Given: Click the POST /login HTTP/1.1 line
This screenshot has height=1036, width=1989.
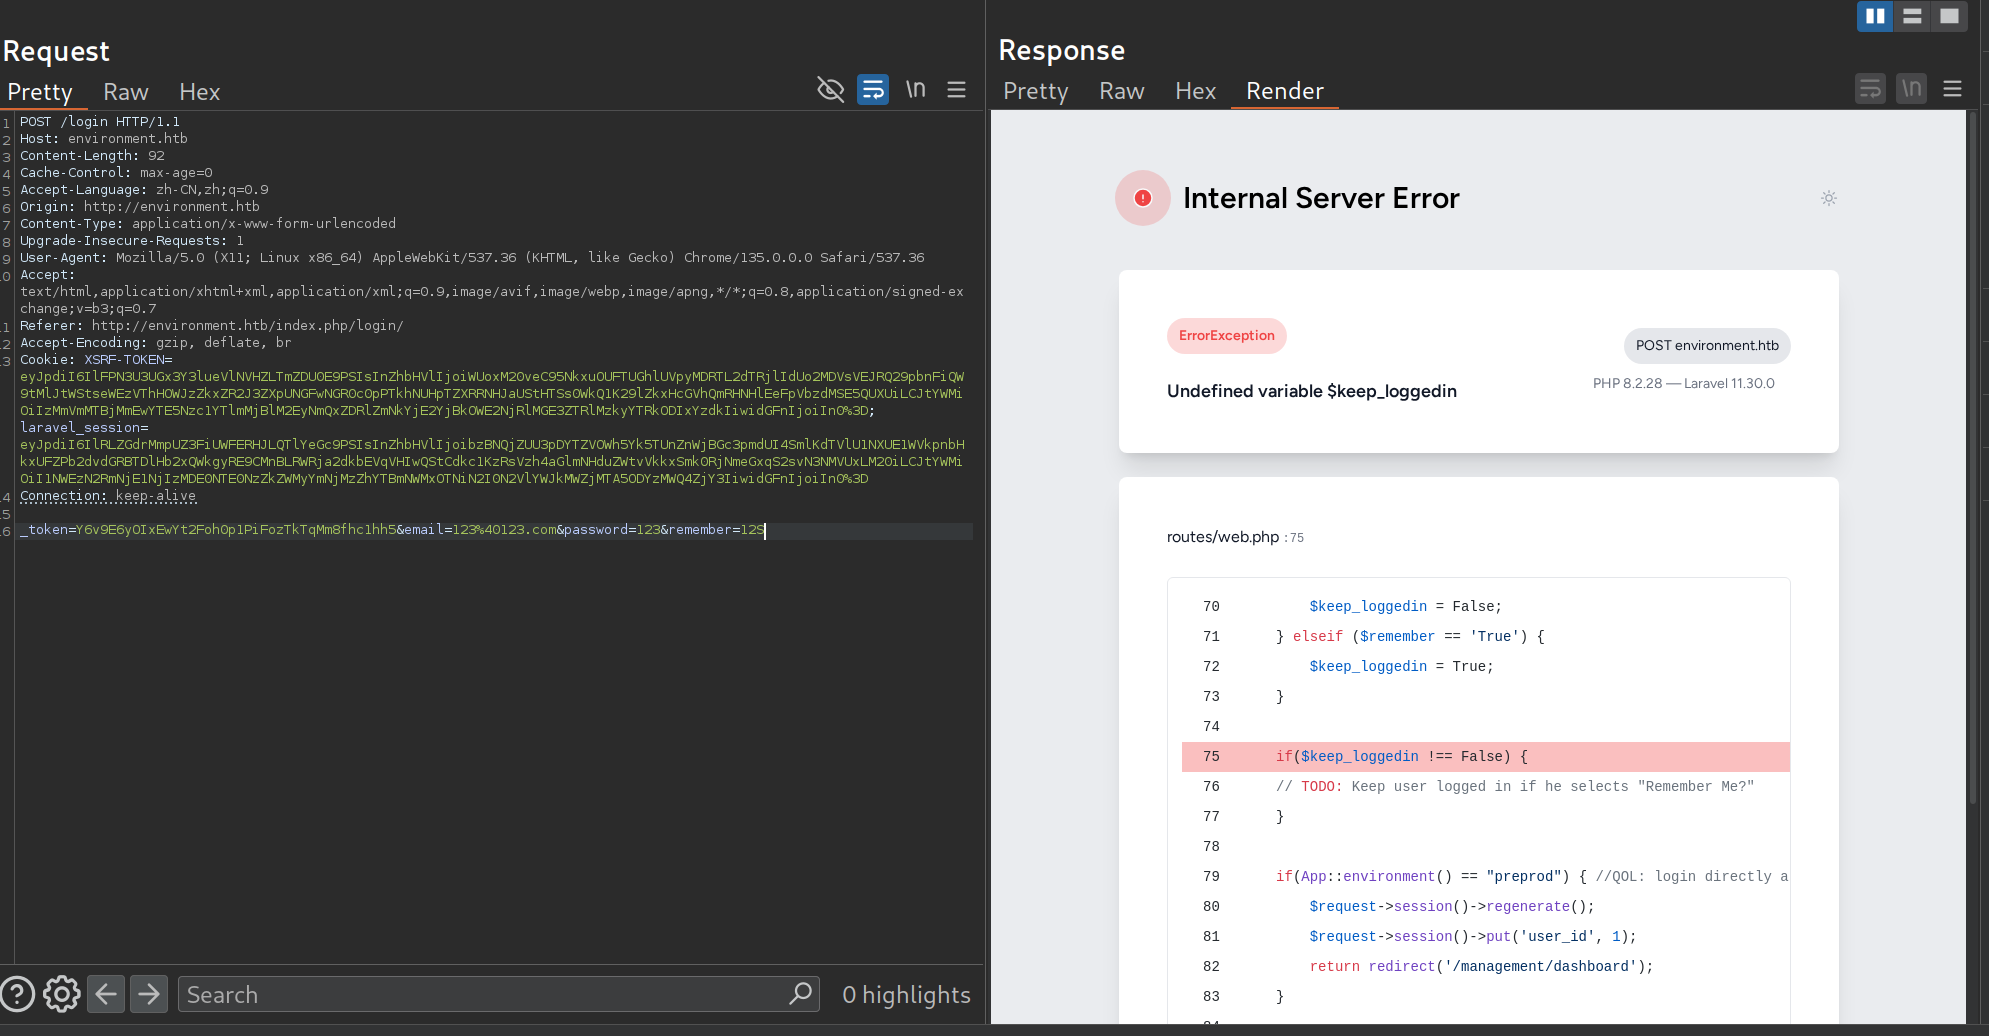Looking at the screenshot, I should (100, 122).
